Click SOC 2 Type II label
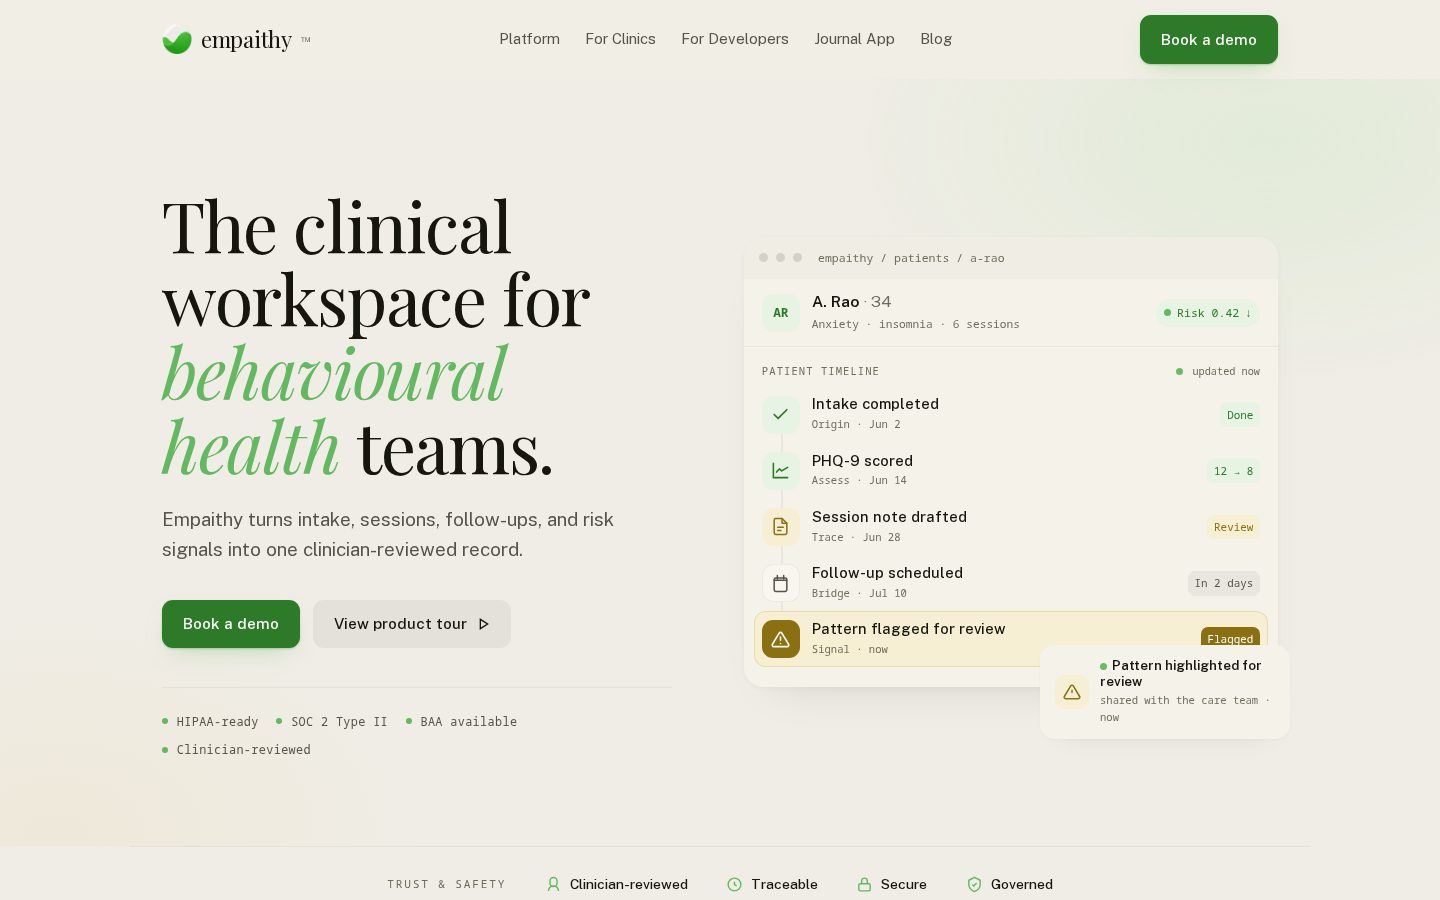Screen dimensions: 1440x900 (x=339, y=721)
